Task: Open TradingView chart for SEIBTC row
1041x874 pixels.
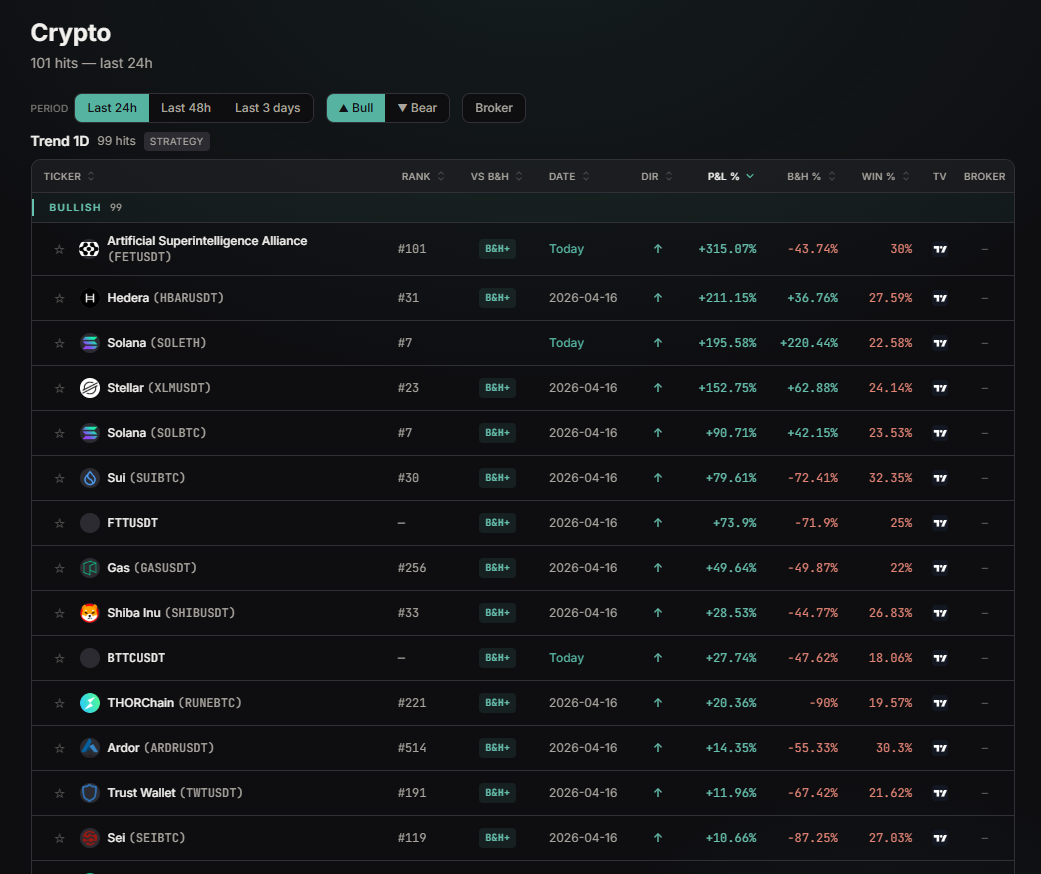Action: tap(939, 838)
